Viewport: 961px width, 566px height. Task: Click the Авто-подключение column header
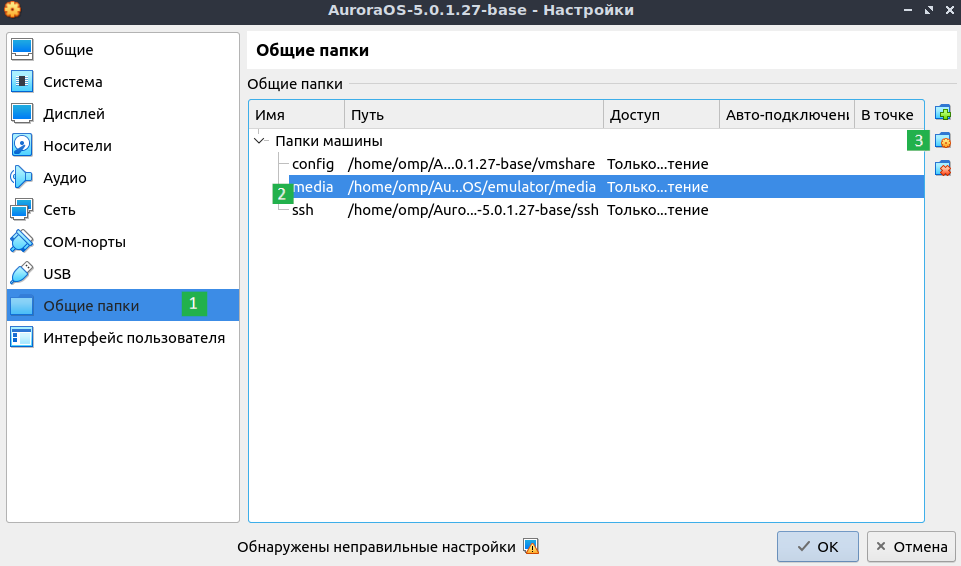pos(787,115)
